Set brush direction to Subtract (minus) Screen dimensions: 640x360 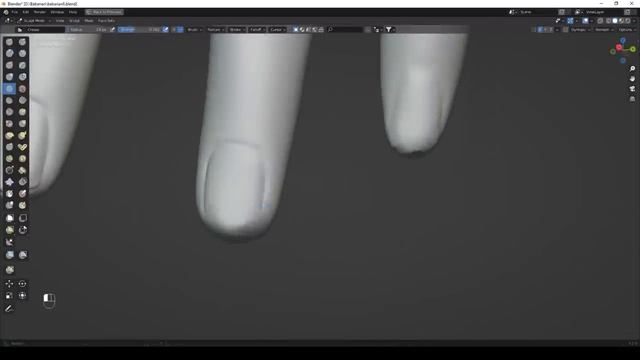tap(180, 29)
